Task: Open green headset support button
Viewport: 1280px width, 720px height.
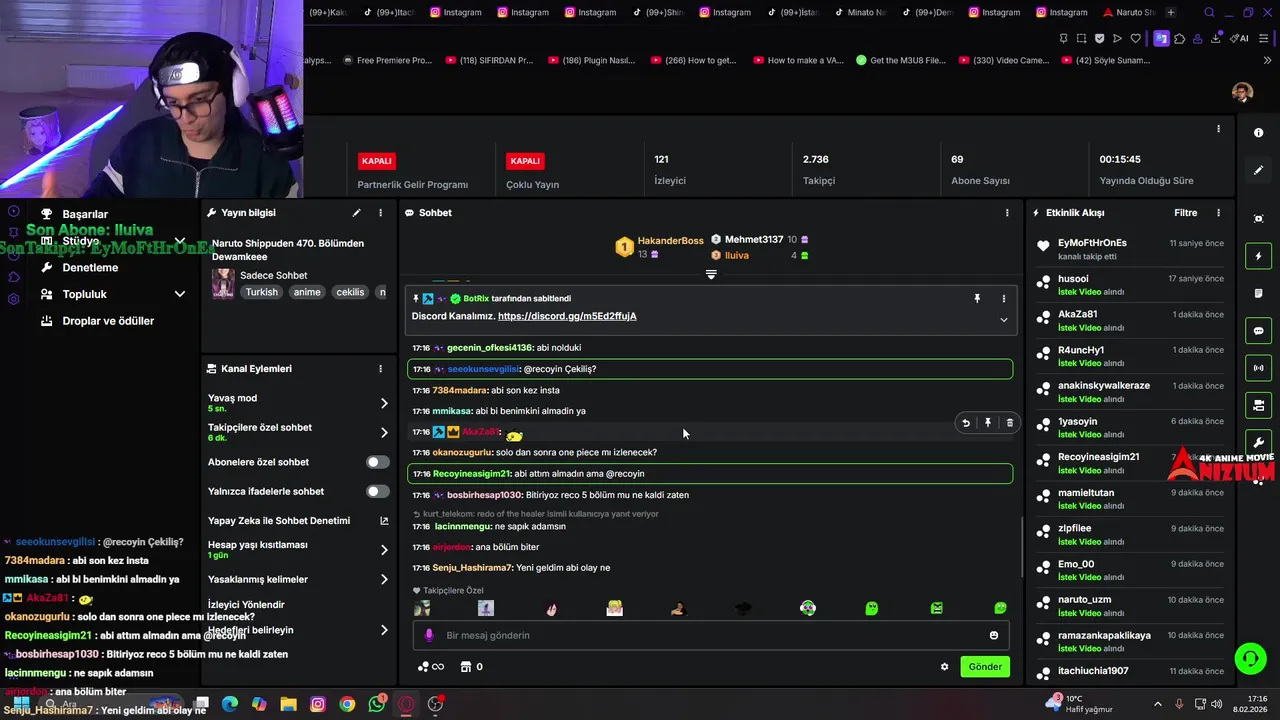Action: tap(1249, 658)
